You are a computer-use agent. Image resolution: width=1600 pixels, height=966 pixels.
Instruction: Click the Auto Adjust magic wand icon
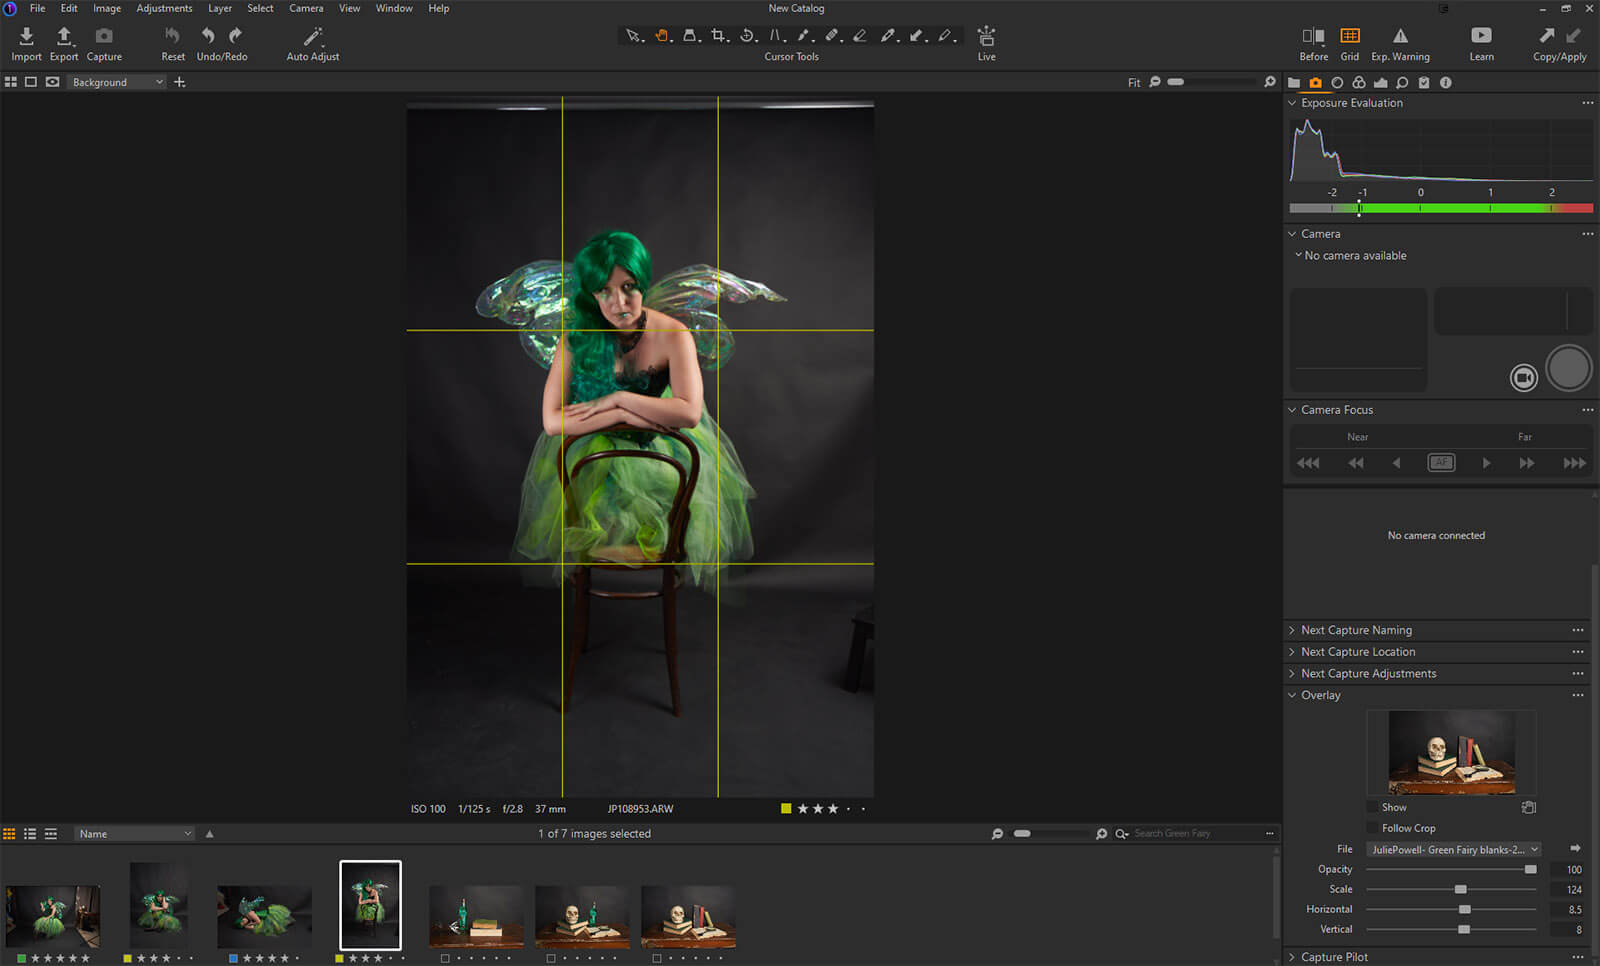pyautogui.click(x=313, y=37)
